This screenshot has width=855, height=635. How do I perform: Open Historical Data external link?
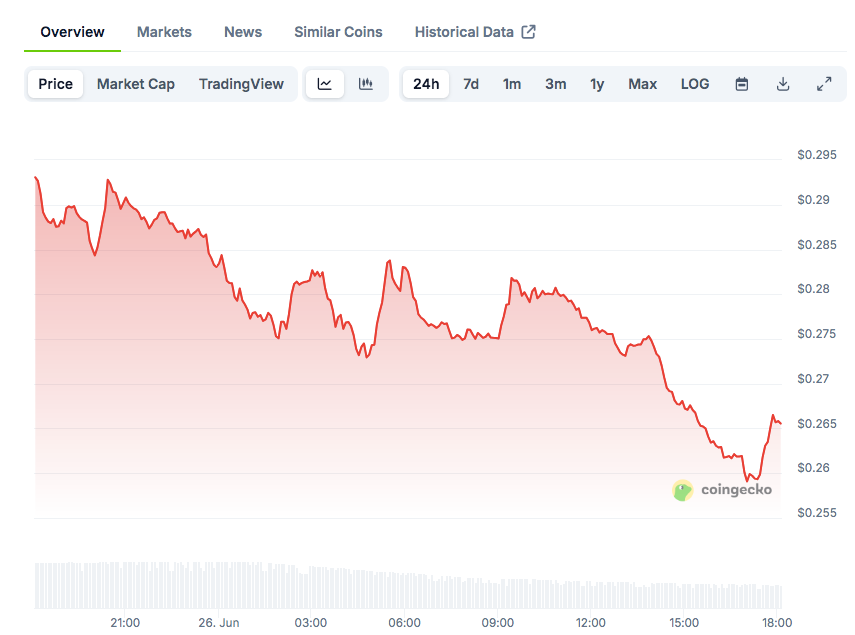[475, 32]
